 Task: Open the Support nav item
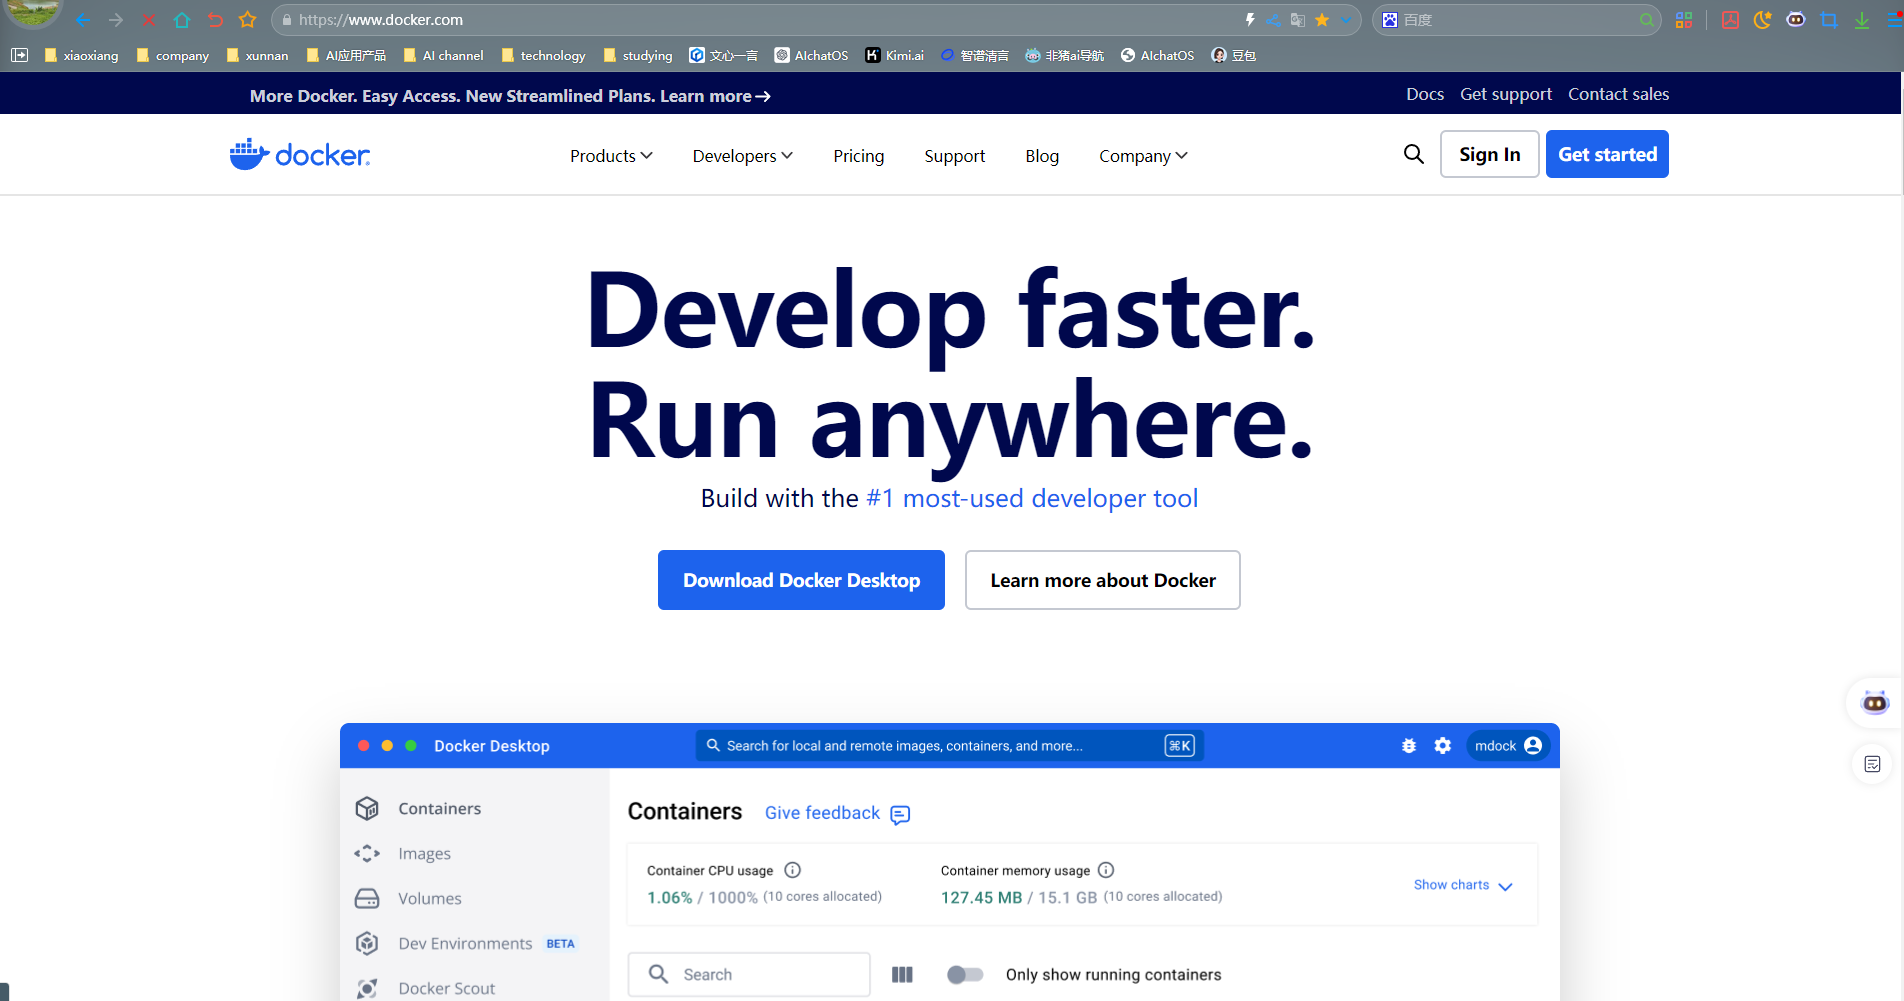(955, 156)
